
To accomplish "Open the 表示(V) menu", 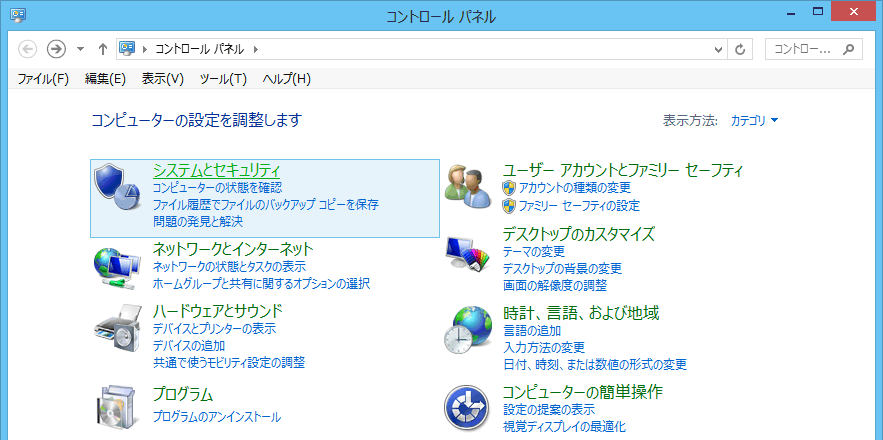I will (163, 79).
